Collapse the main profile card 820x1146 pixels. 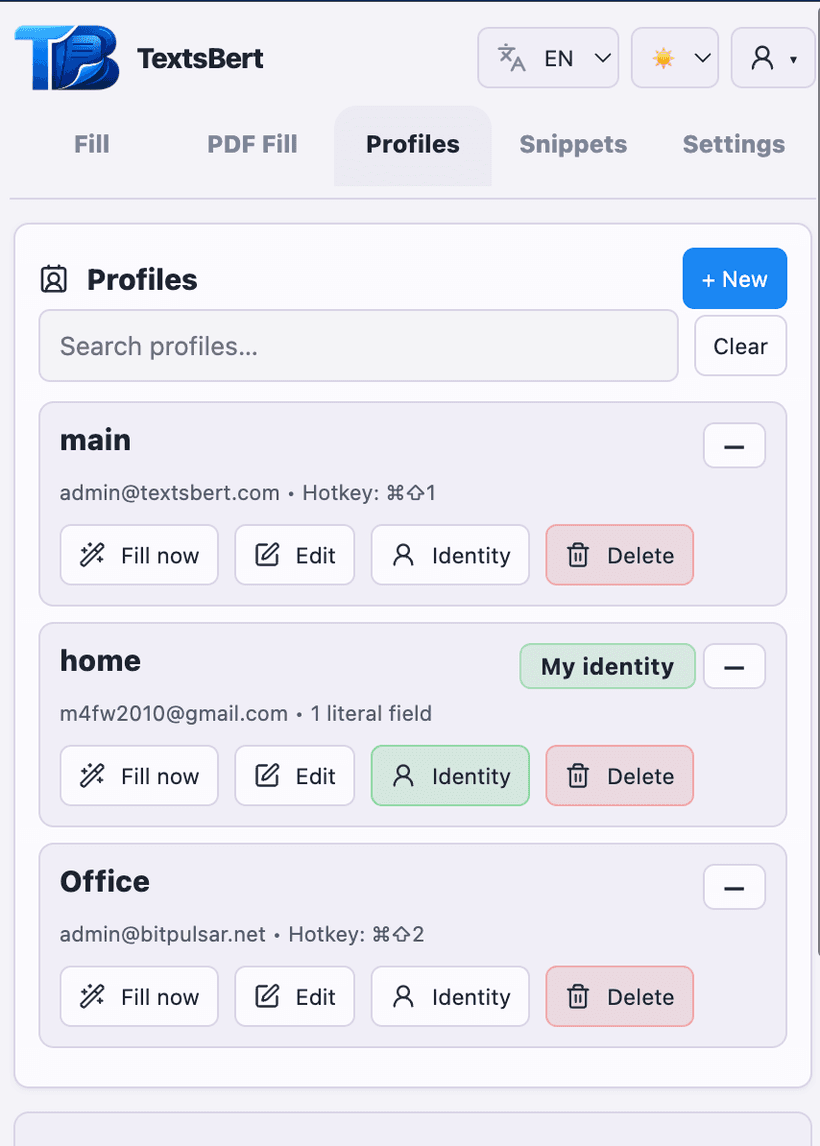point(734,445)
